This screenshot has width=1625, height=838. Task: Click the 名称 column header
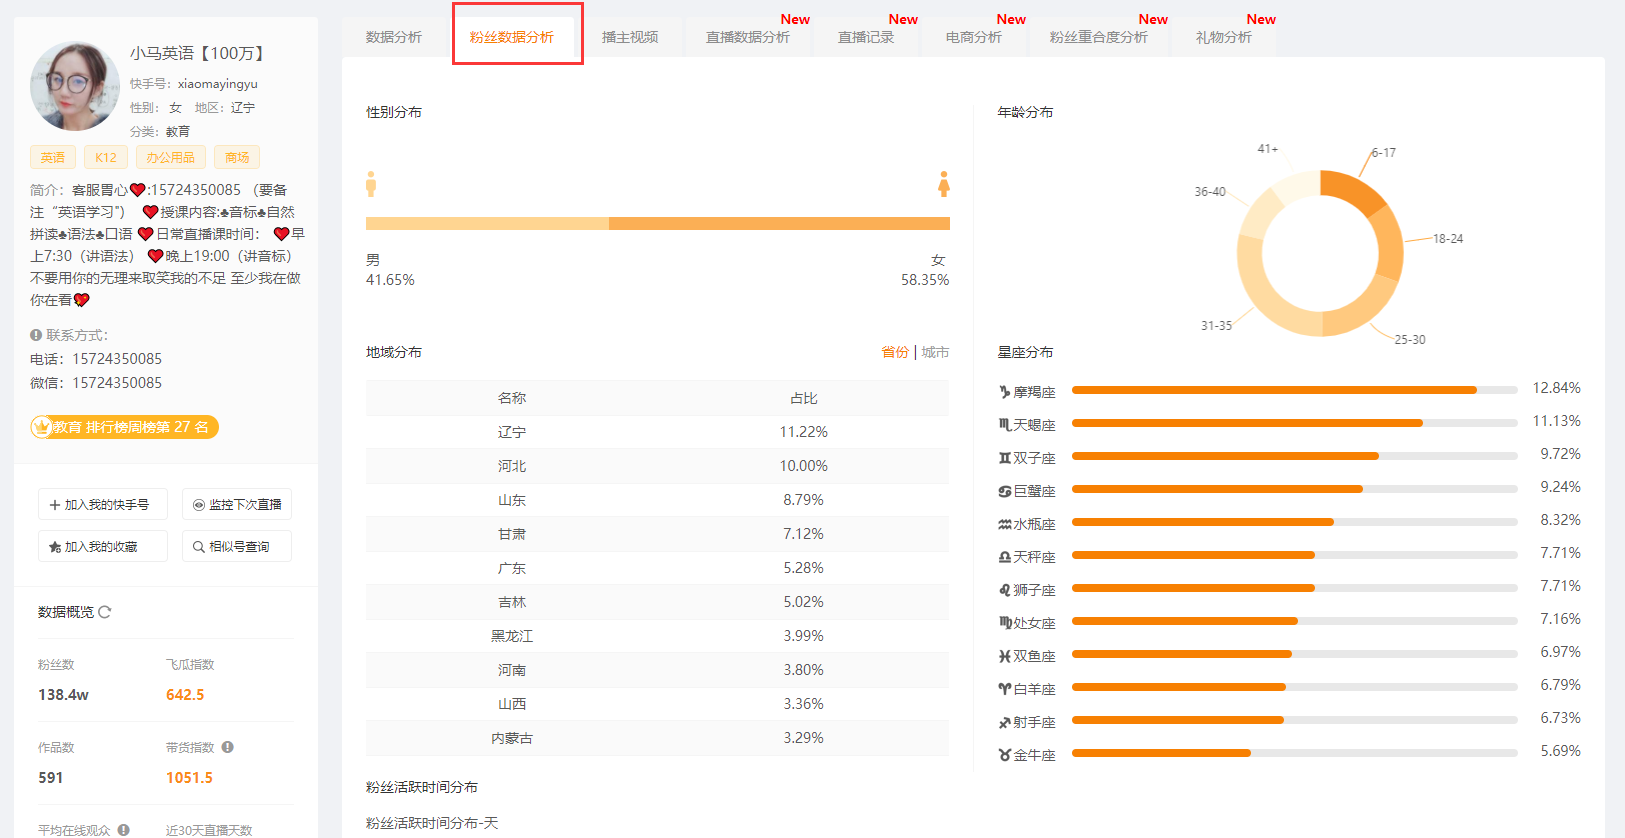point(512,398)
